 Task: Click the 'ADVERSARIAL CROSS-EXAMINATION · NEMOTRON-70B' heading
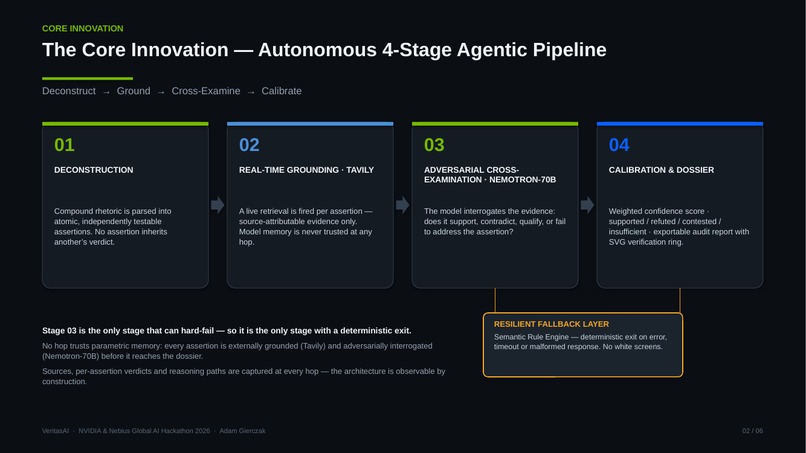pyautogui.click(x=490, y=175)
